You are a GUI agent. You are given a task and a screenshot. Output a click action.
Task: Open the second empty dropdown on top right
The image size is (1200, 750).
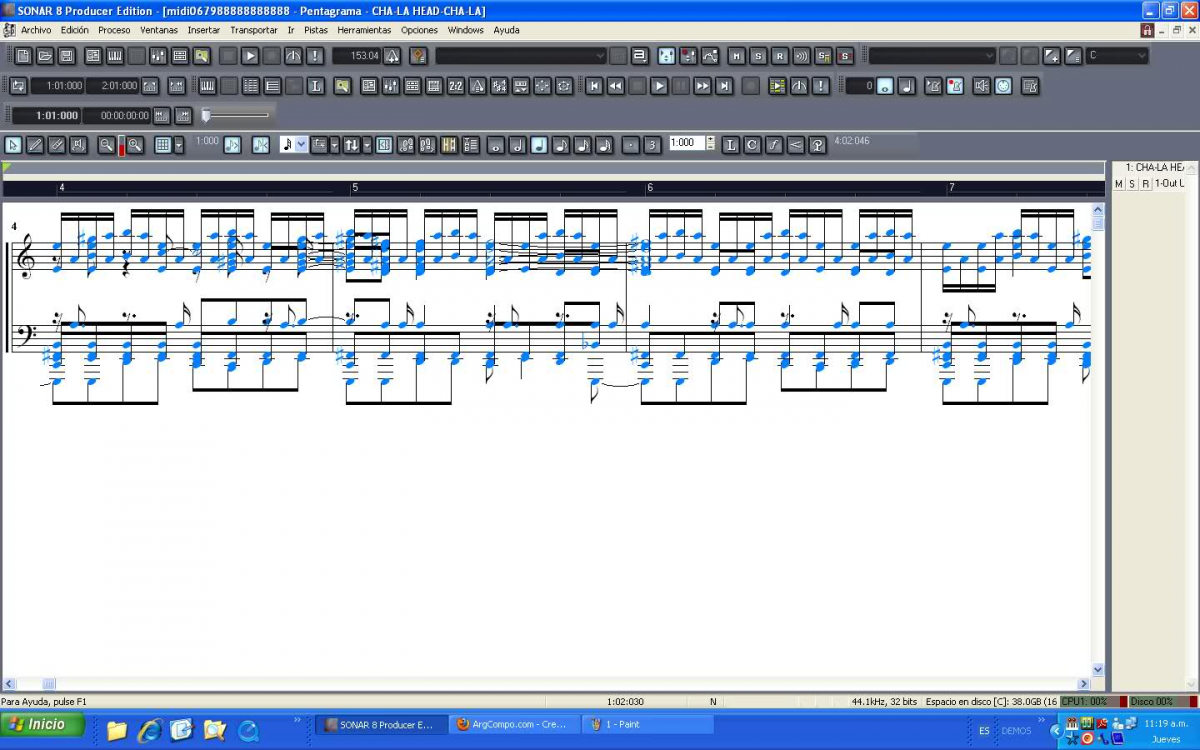click(933, 56)
